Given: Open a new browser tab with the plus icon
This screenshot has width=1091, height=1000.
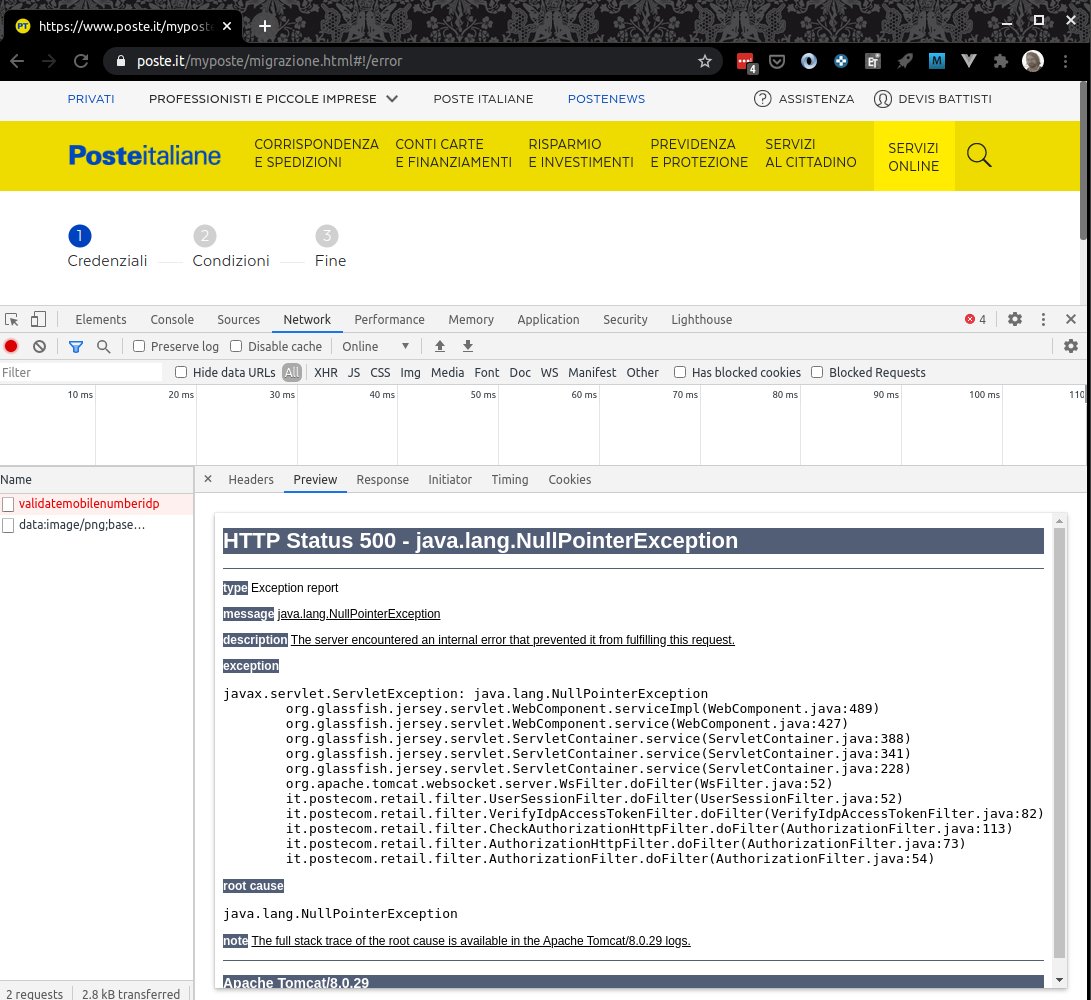Looking at the screenshot, I should (265, 26).
